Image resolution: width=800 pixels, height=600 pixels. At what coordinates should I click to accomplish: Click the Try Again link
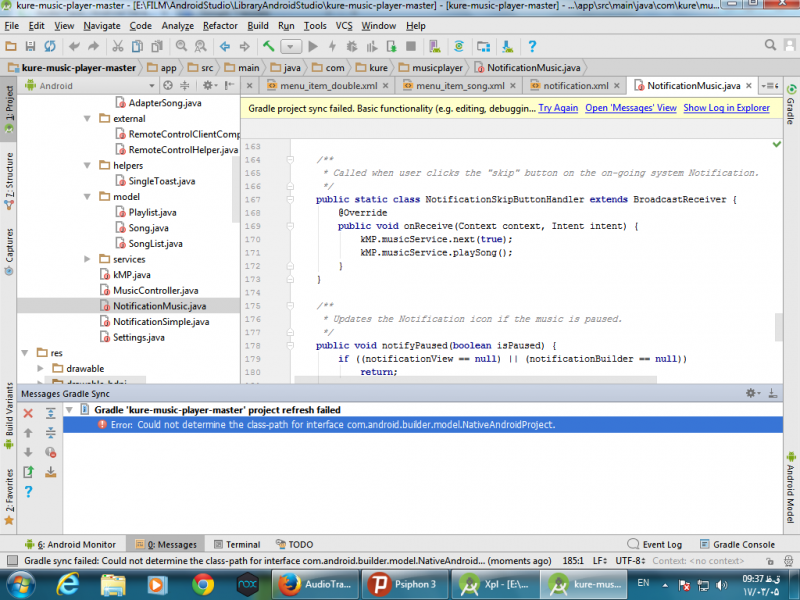tap(558, 108)
